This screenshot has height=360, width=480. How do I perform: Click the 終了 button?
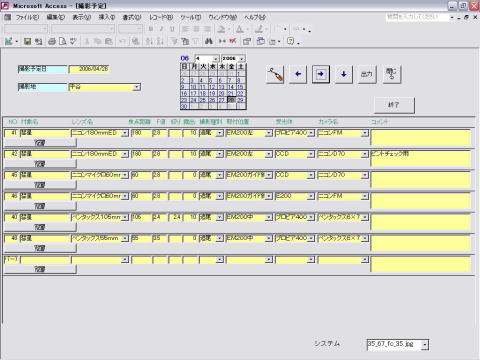[394, 105]
